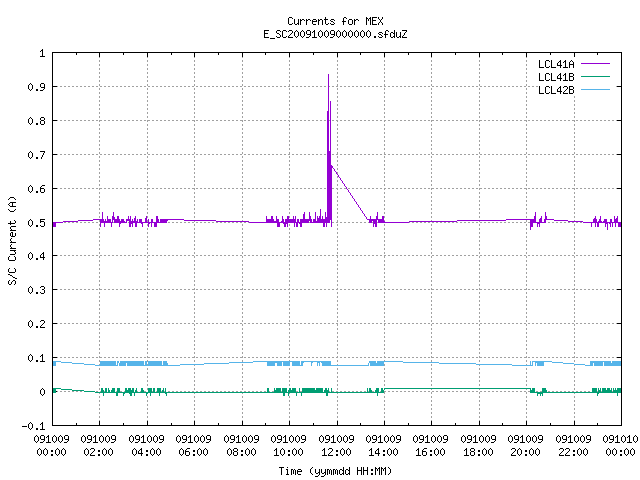Click the y-axis tick value 0.9
Image resolution: width=640 pixels, height=480 pixels.
pos(36,87)
